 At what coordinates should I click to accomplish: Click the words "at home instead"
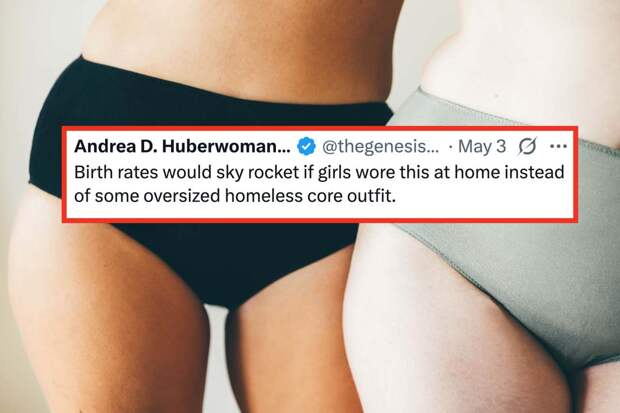(499, 172)
